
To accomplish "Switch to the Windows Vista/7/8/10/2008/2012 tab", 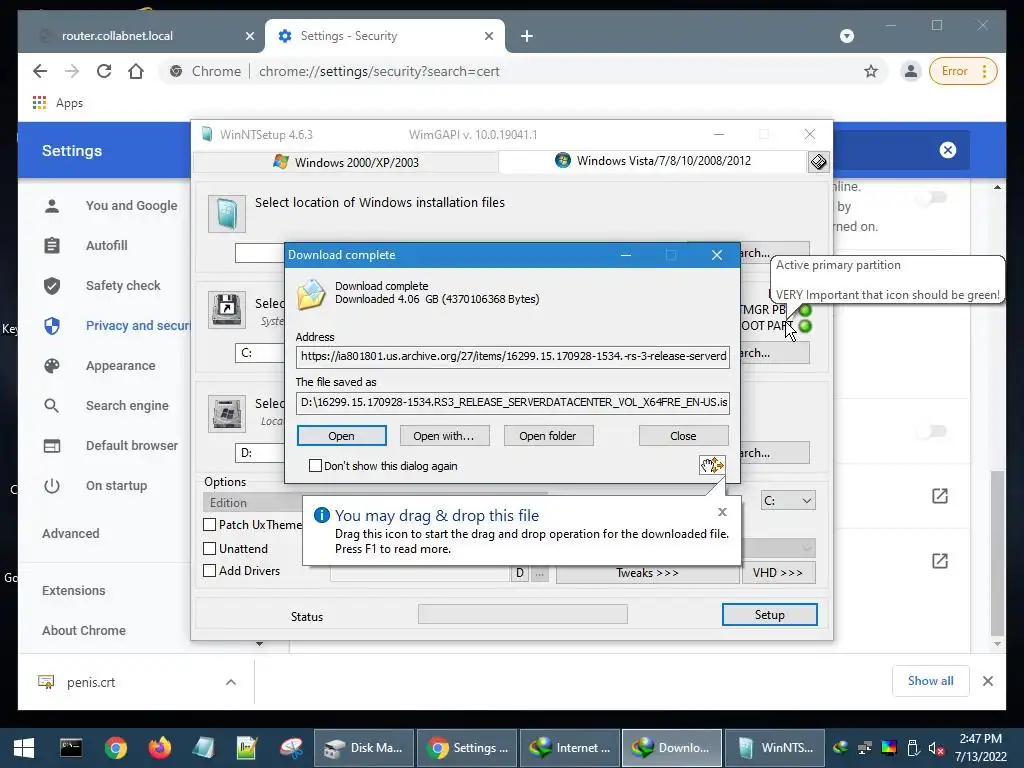I will click(x=653, y=161).
